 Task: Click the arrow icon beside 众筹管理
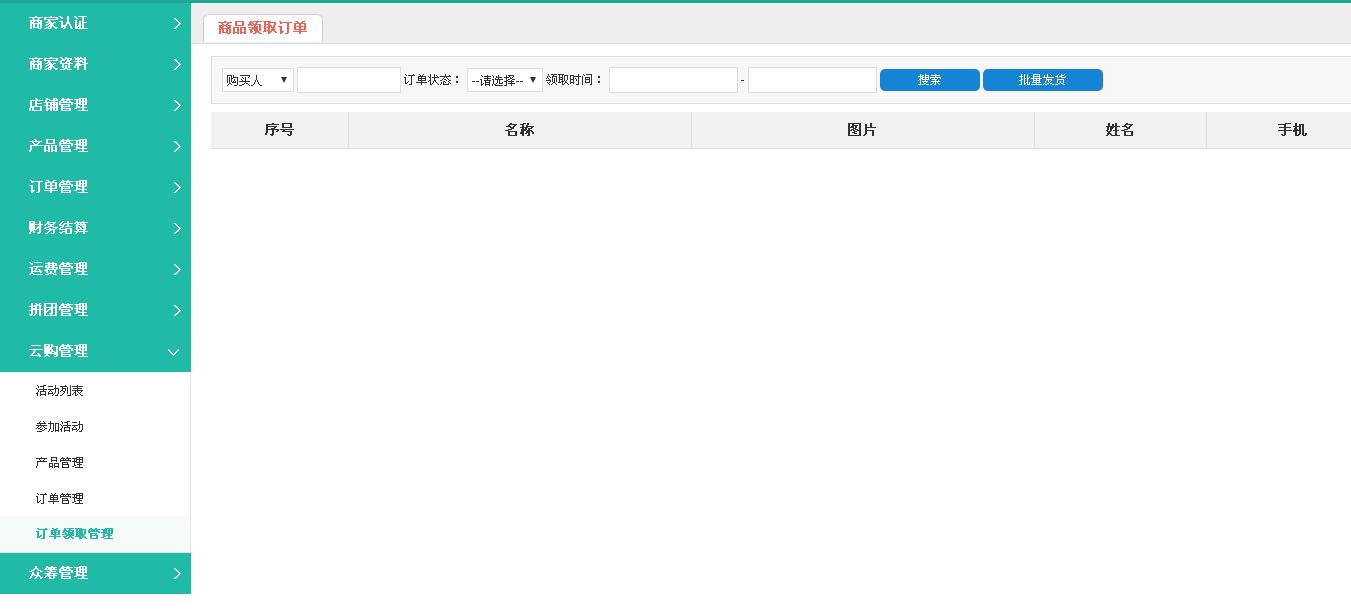pyautogui.click(x=176, y=573)
